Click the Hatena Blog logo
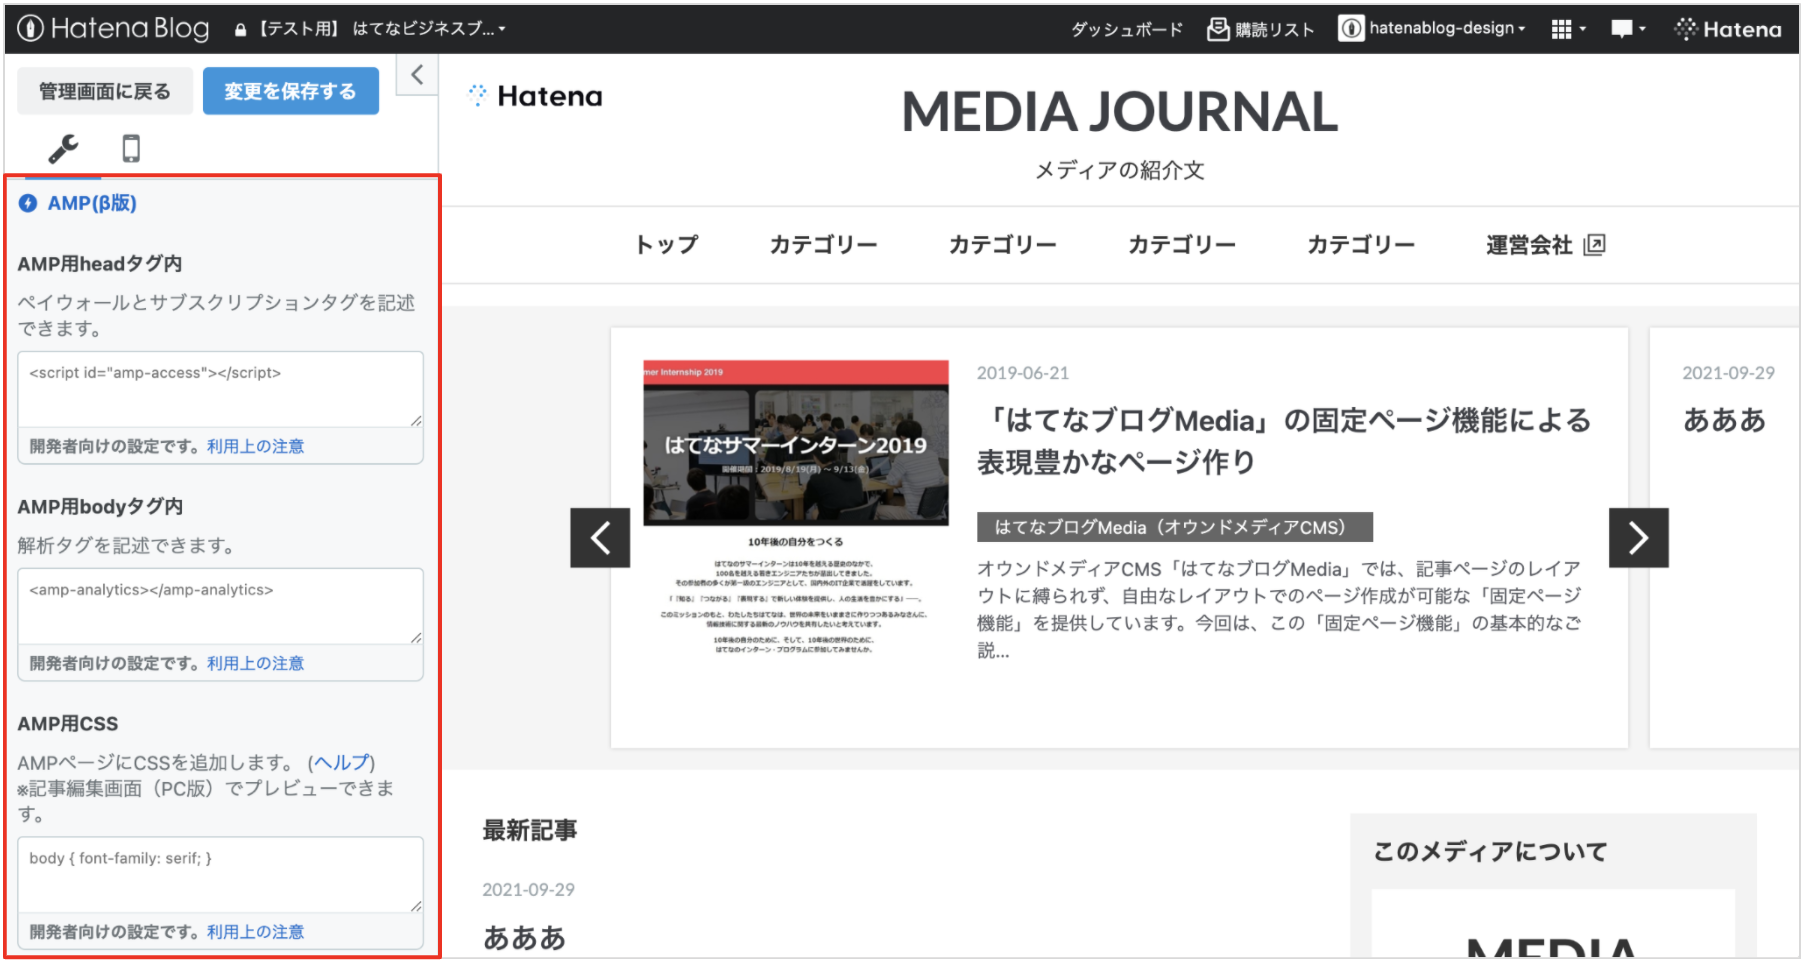The height and width of the screenshot is (964, 1806). click(114, 29)
